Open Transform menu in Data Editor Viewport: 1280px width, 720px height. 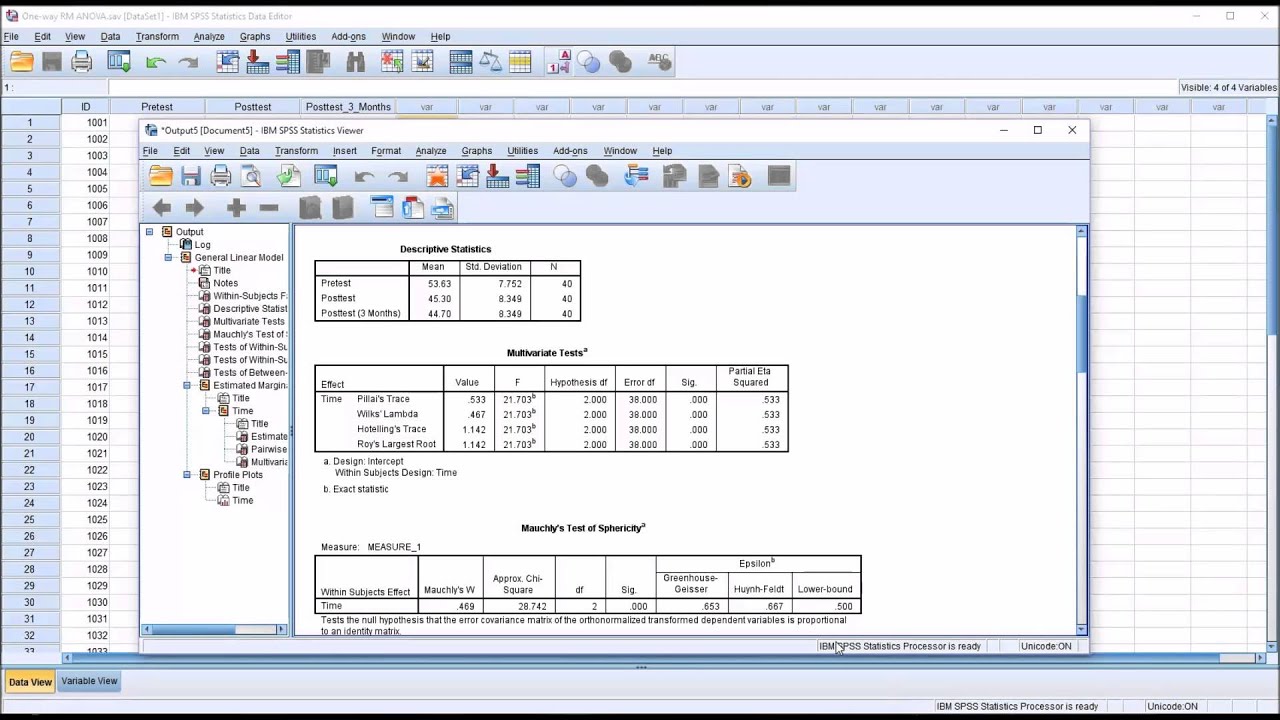(157, 37)
